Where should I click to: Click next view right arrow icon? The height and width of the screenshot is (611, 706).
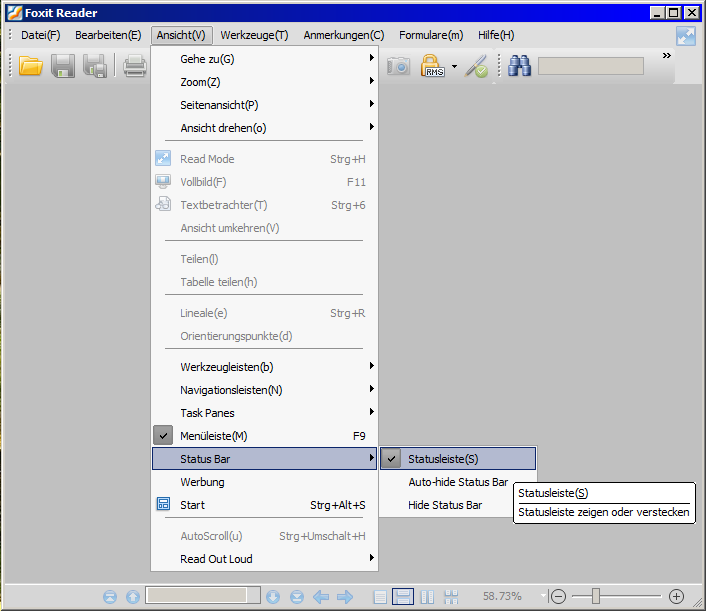click(x=345, y=597)
